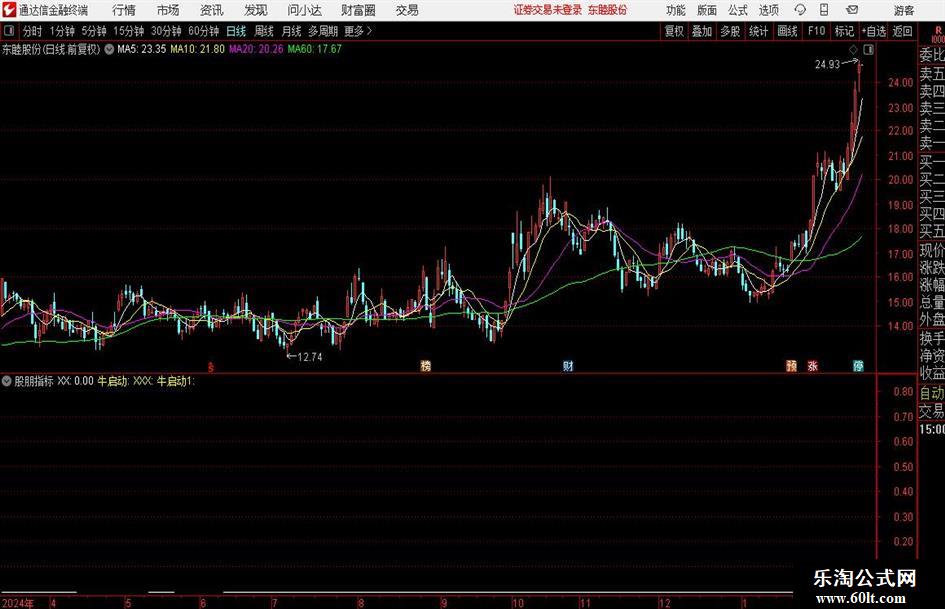Image resolution: width=945 pixels, height=609 pixels.
Task: Open the mail envelope icon
Action: (x=852, y=10)
